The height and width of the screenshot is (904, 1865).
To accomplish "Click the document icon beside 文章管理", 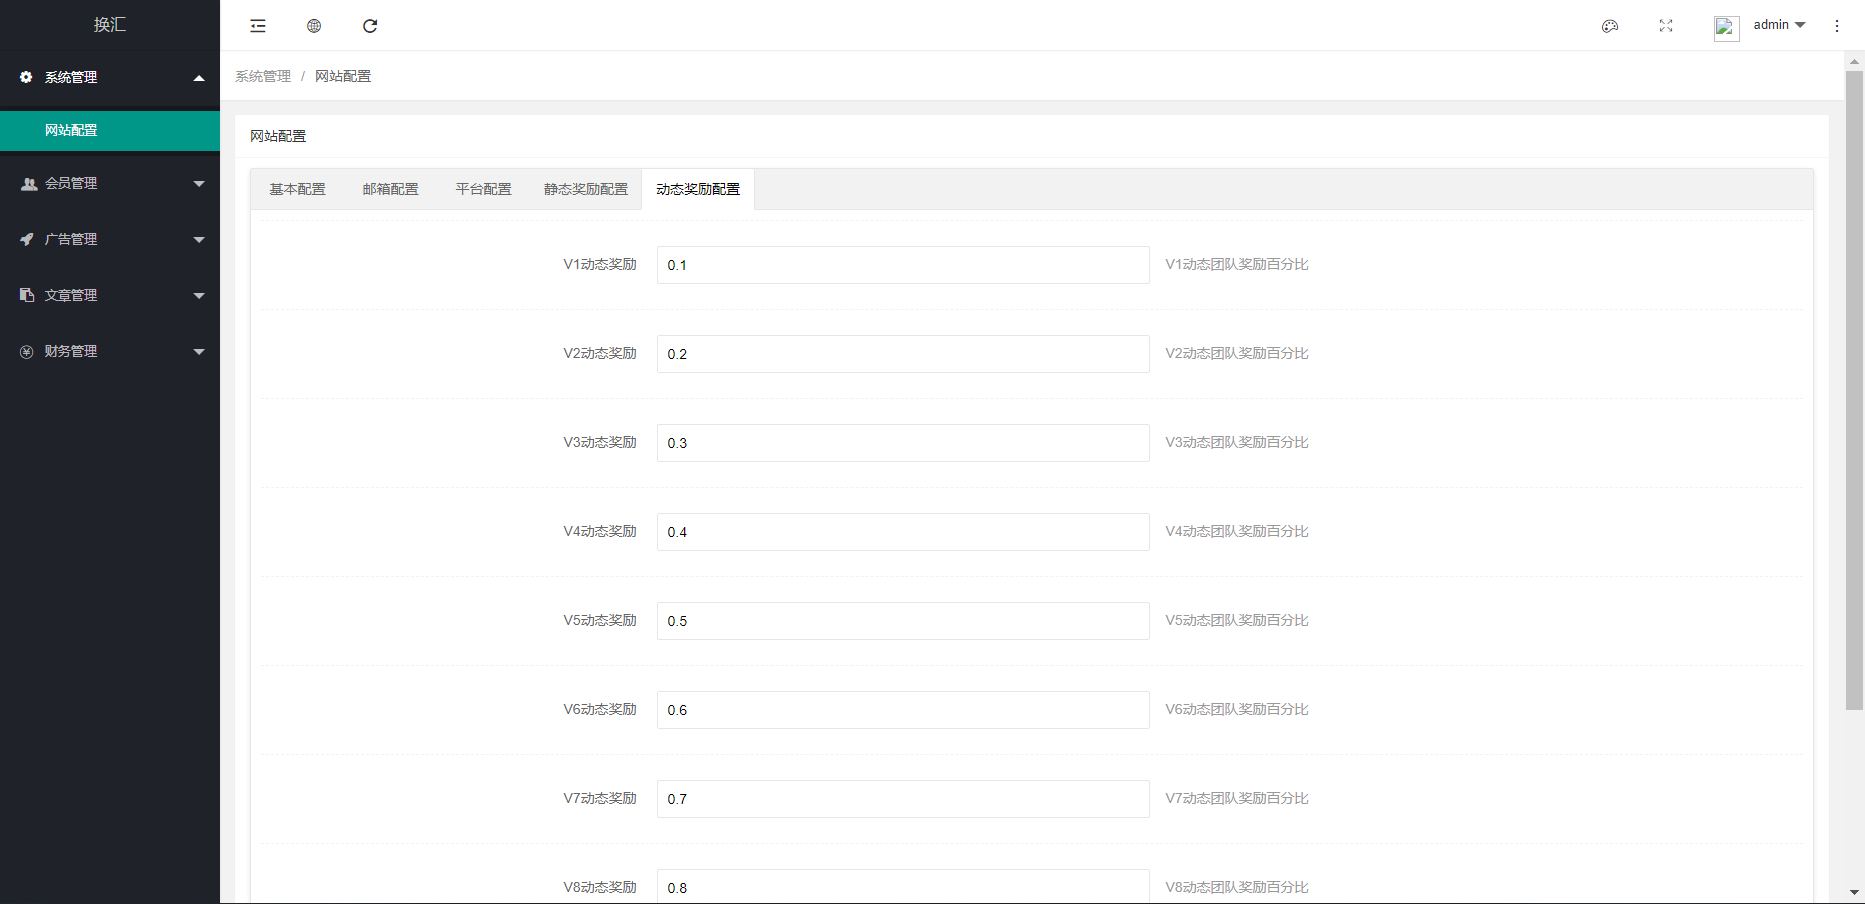I will (x=27, y=295).
